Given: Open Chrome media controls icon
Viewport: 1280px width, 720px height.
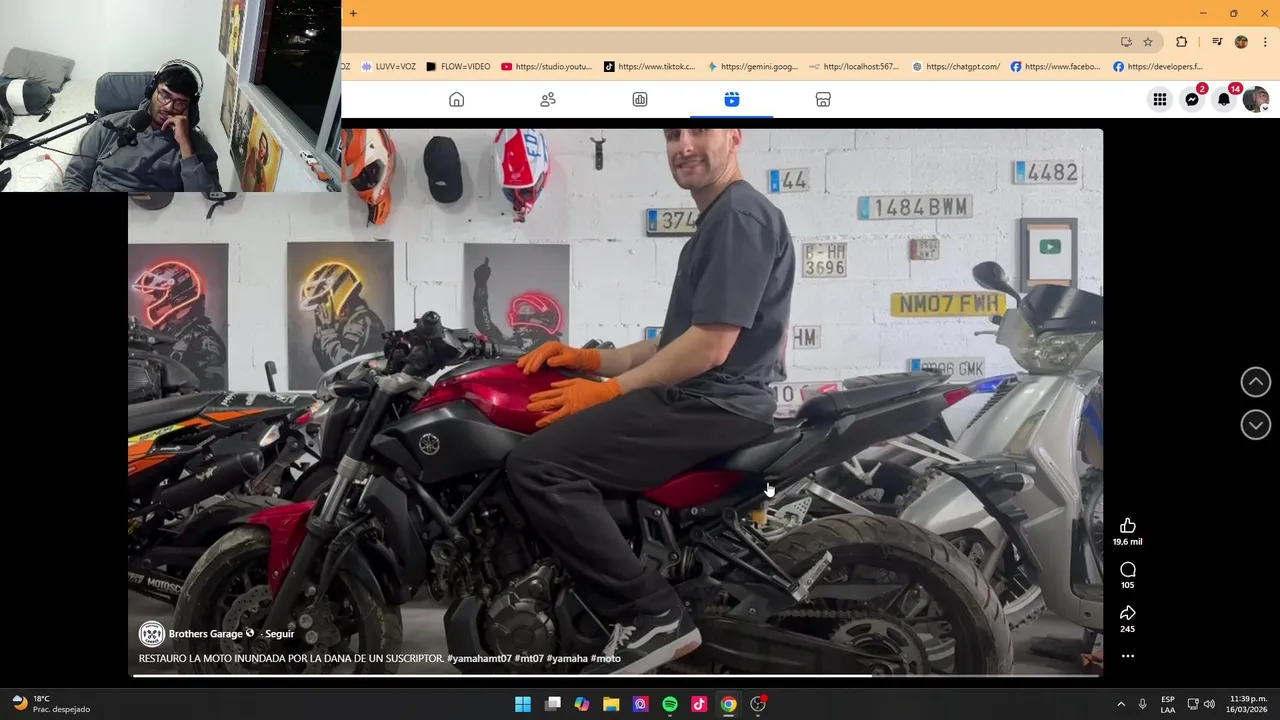Looking at the screenshot, I should pos(1217,42).
